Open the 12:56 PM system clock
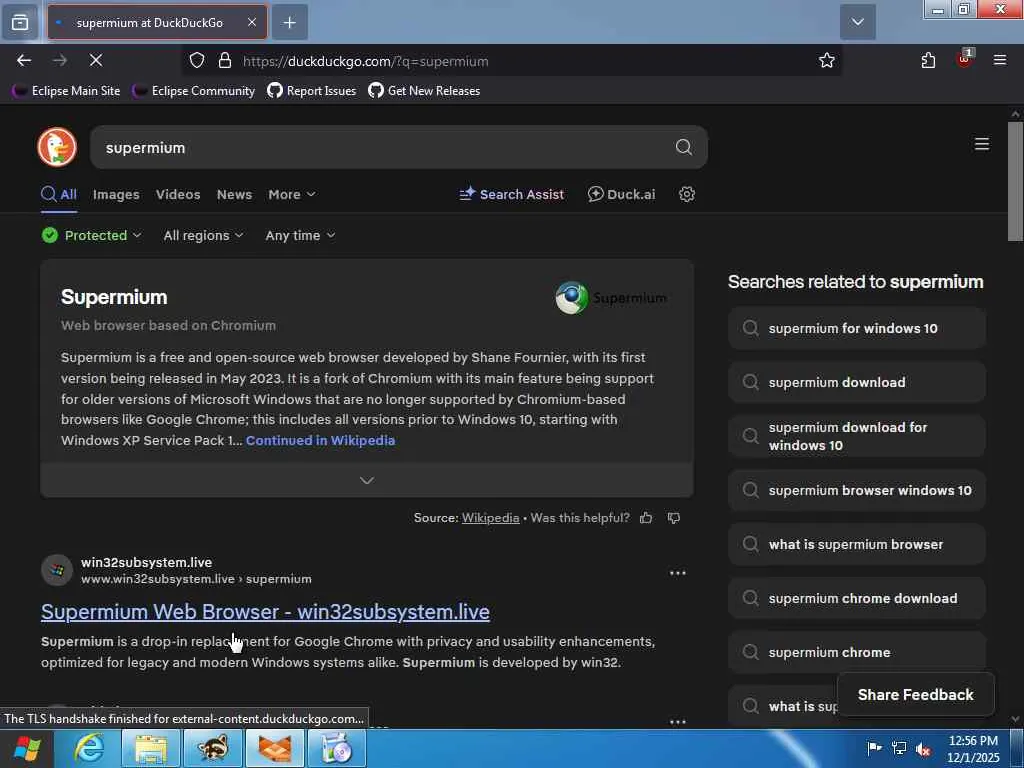Screen dimensions: 1024x768 point(973,749)
